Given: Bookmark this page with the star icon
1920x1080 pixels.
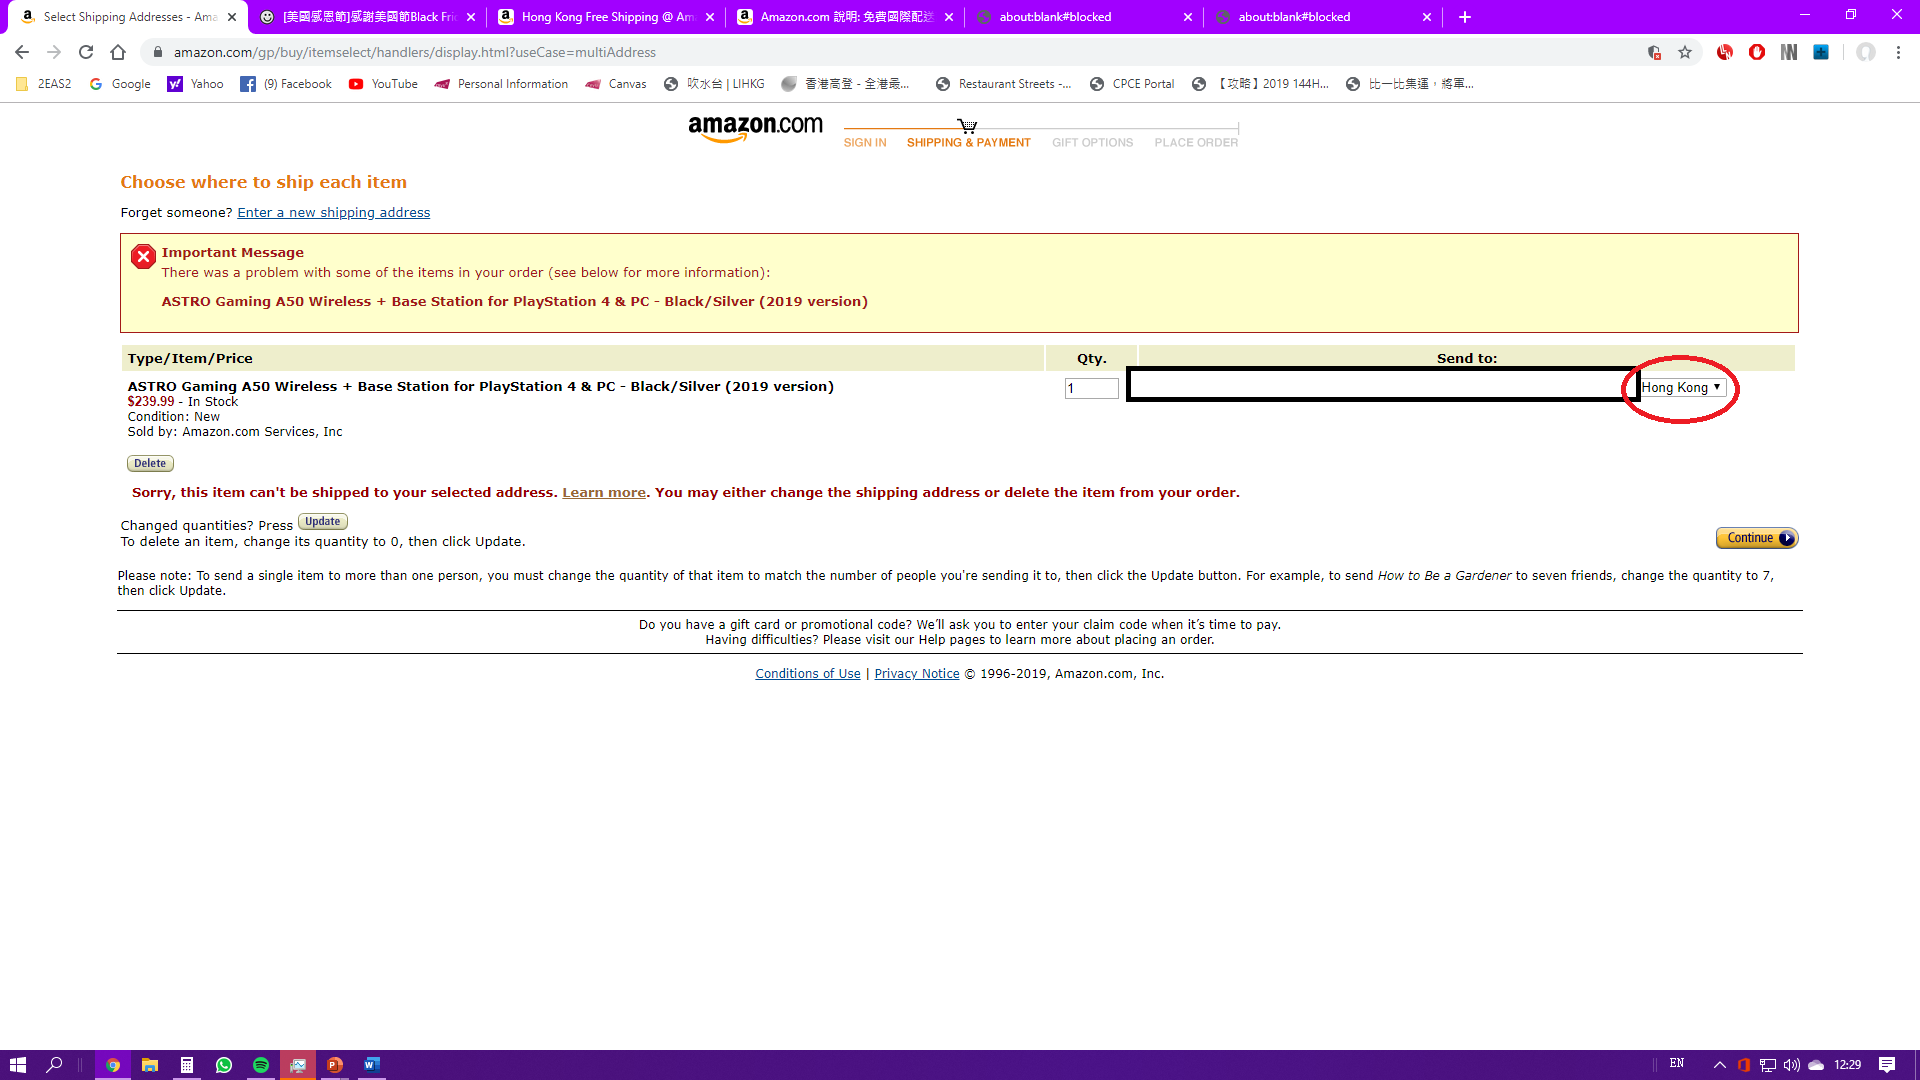Looking at the screenshot, I should point(1685,52).
